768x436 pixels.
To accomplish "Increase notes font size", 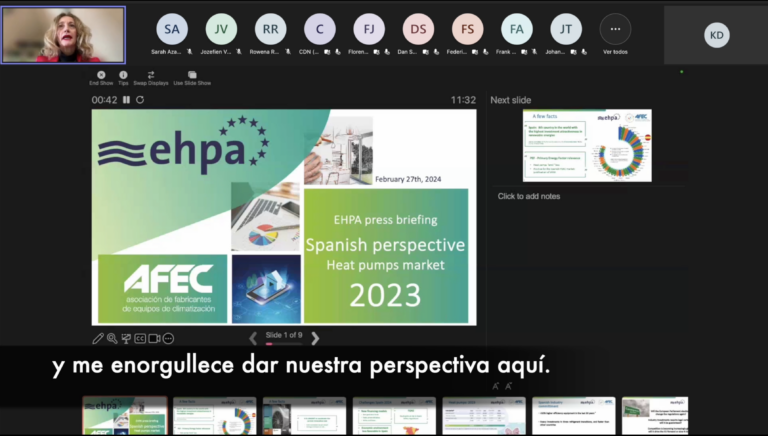I will [x=496, y=386].
